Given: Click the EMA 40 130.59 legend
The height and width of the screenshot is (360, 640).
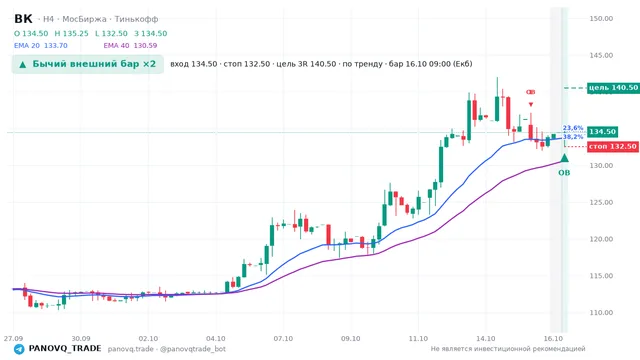Looking at the screenshot, I should [130, 46].
